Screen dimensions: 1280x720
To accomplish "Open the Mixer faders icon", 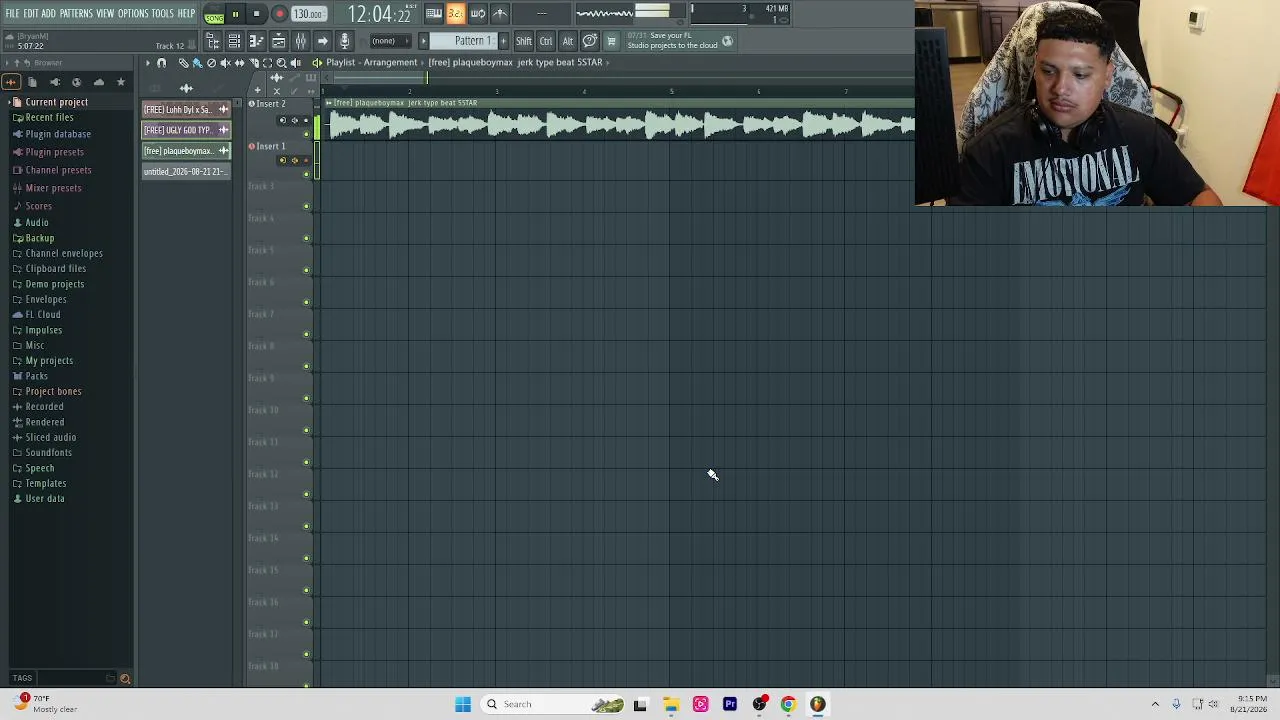I will 300,41.
